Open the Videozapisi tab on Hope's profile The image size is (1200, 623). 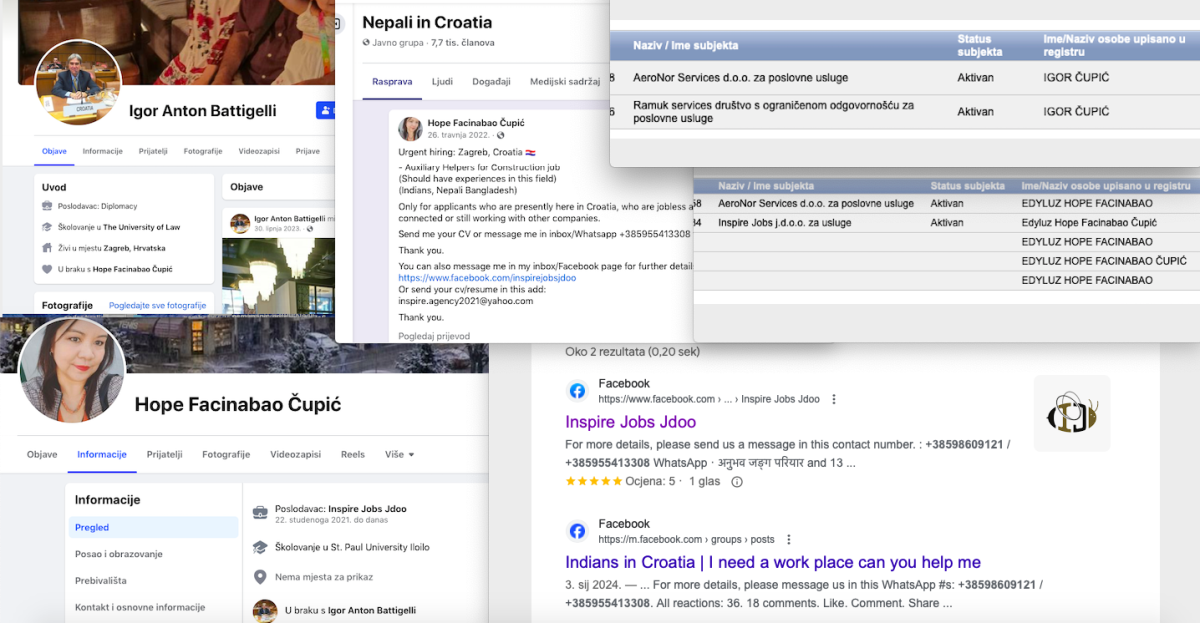pyautogui.click(x=295, y=454)
